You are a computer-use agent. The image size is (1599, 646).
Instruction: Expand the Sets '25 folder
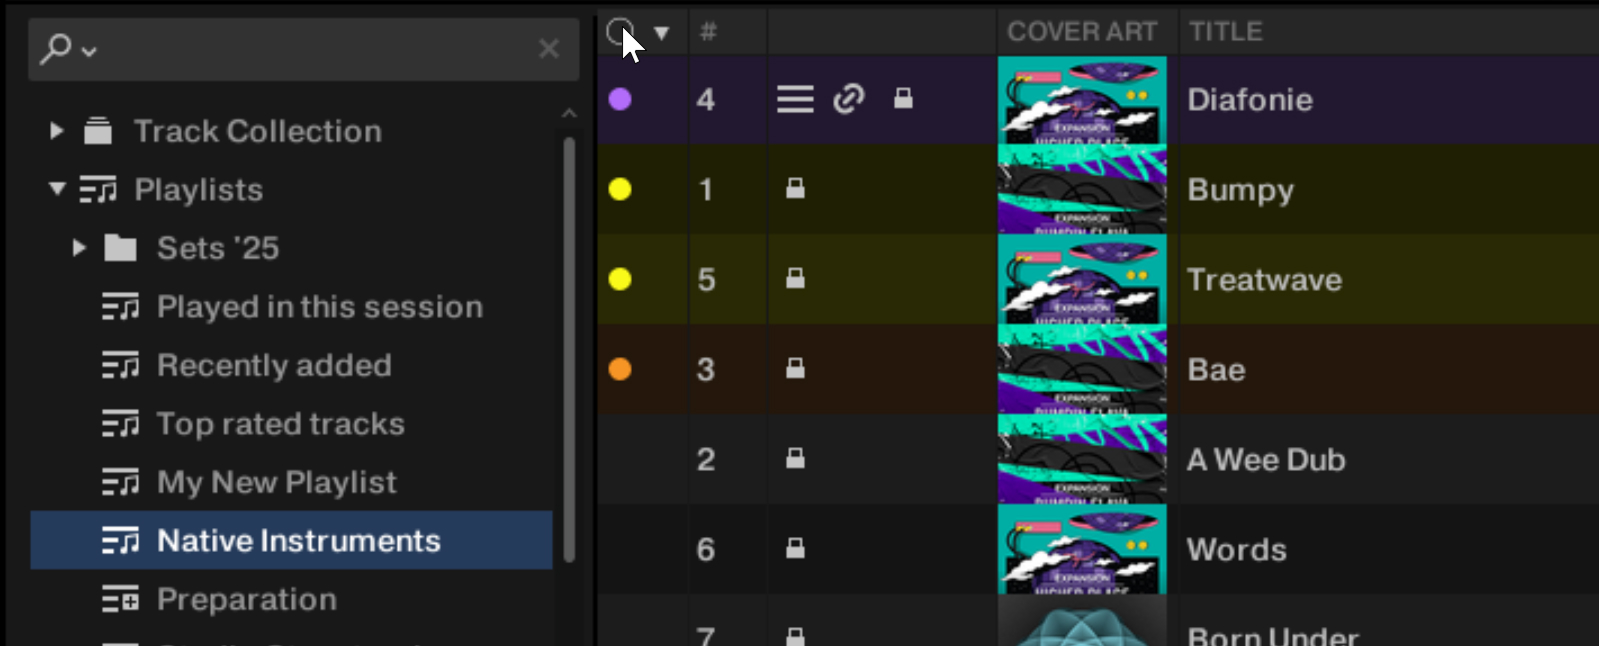point(79,247)
